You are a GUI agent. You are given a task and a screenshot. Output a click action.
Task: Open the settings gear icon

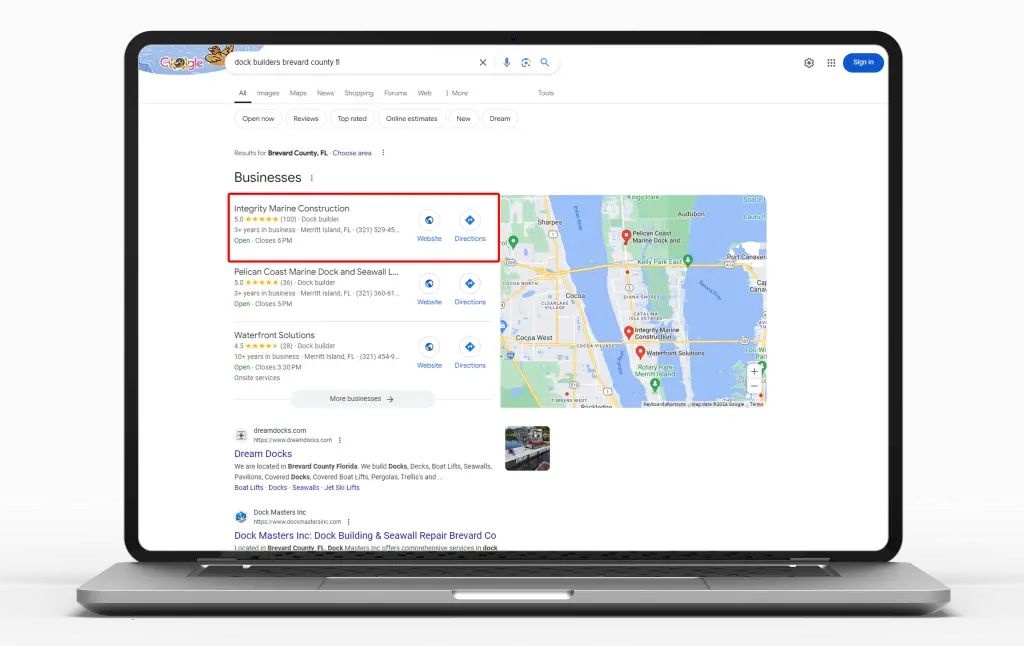click(808, 63)
